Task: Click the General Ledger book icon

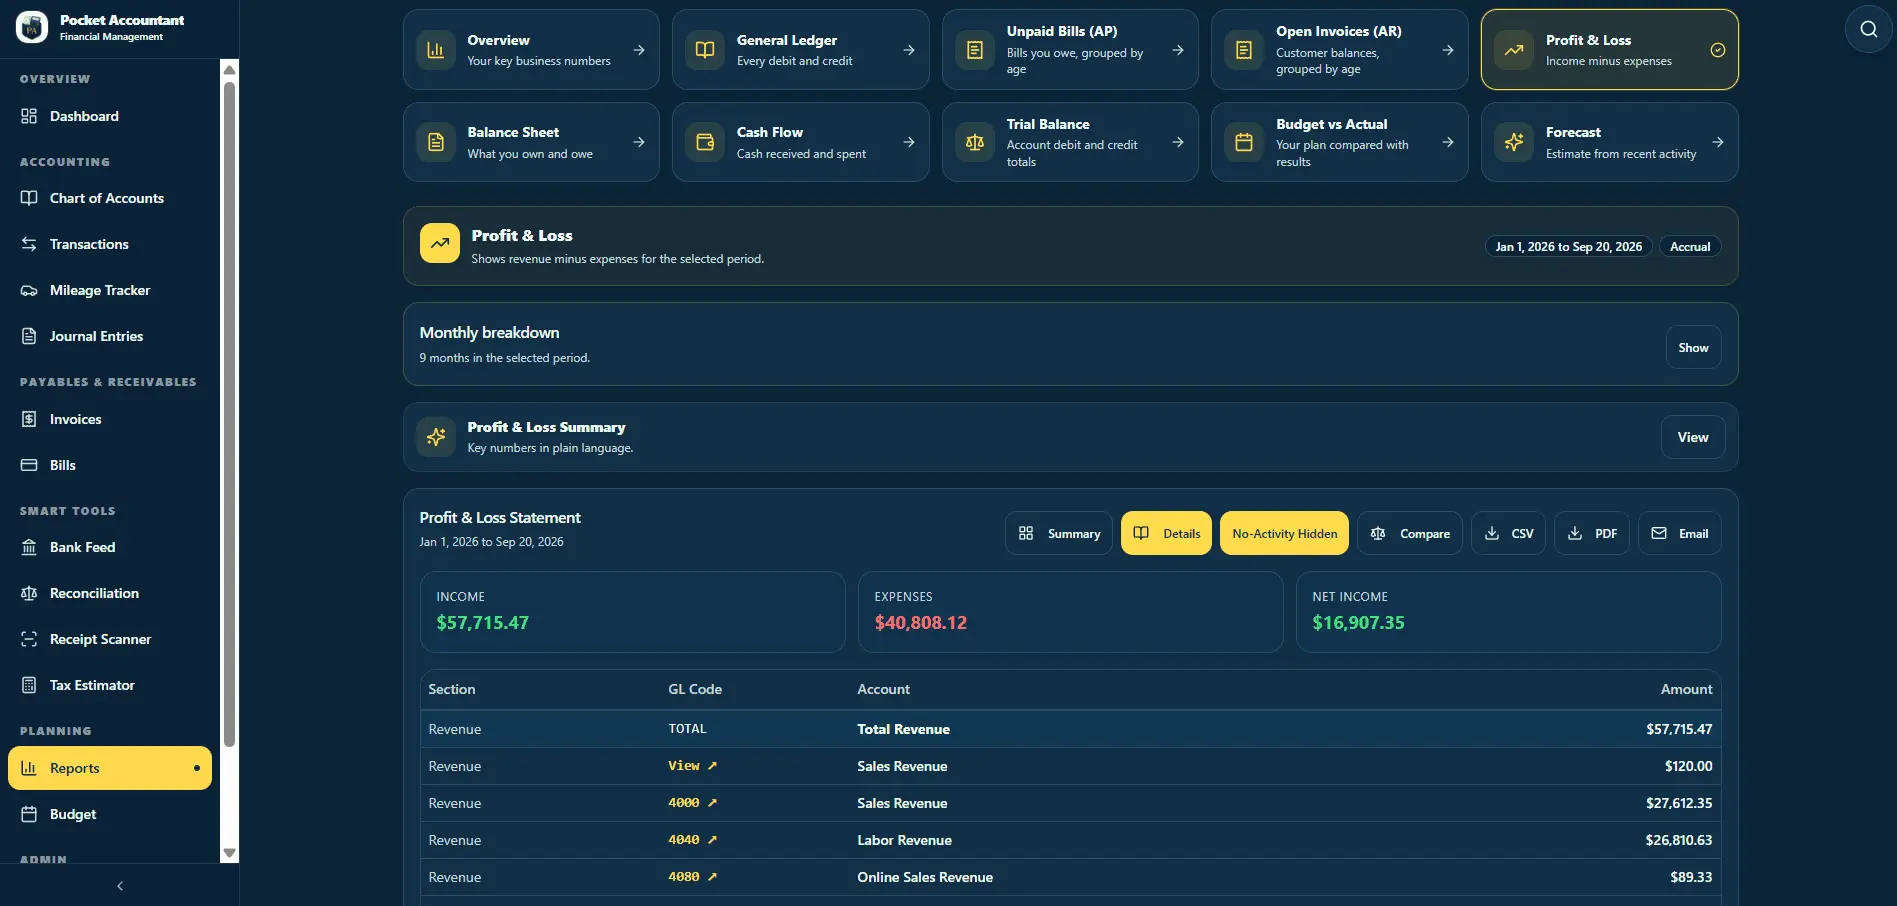Action: click(x=705, y=50)
